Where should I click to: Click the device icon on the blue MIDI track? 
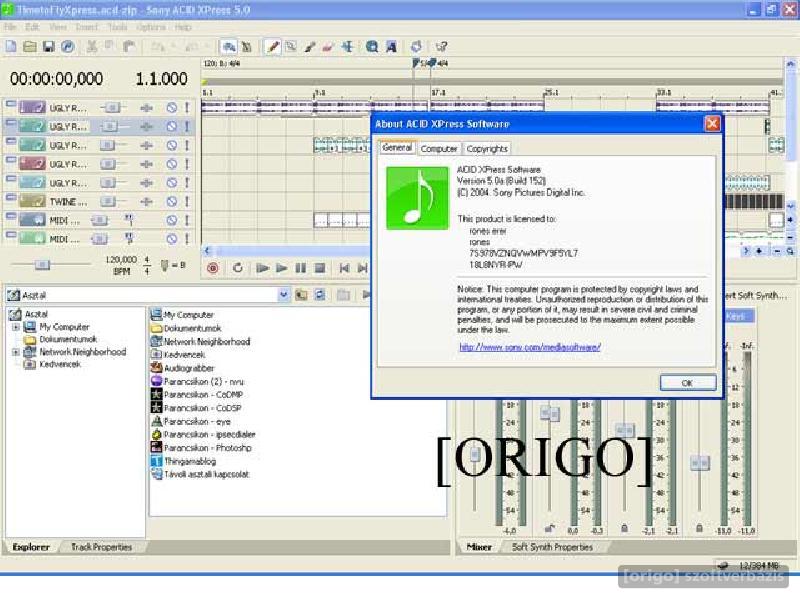tap(129, 220)
